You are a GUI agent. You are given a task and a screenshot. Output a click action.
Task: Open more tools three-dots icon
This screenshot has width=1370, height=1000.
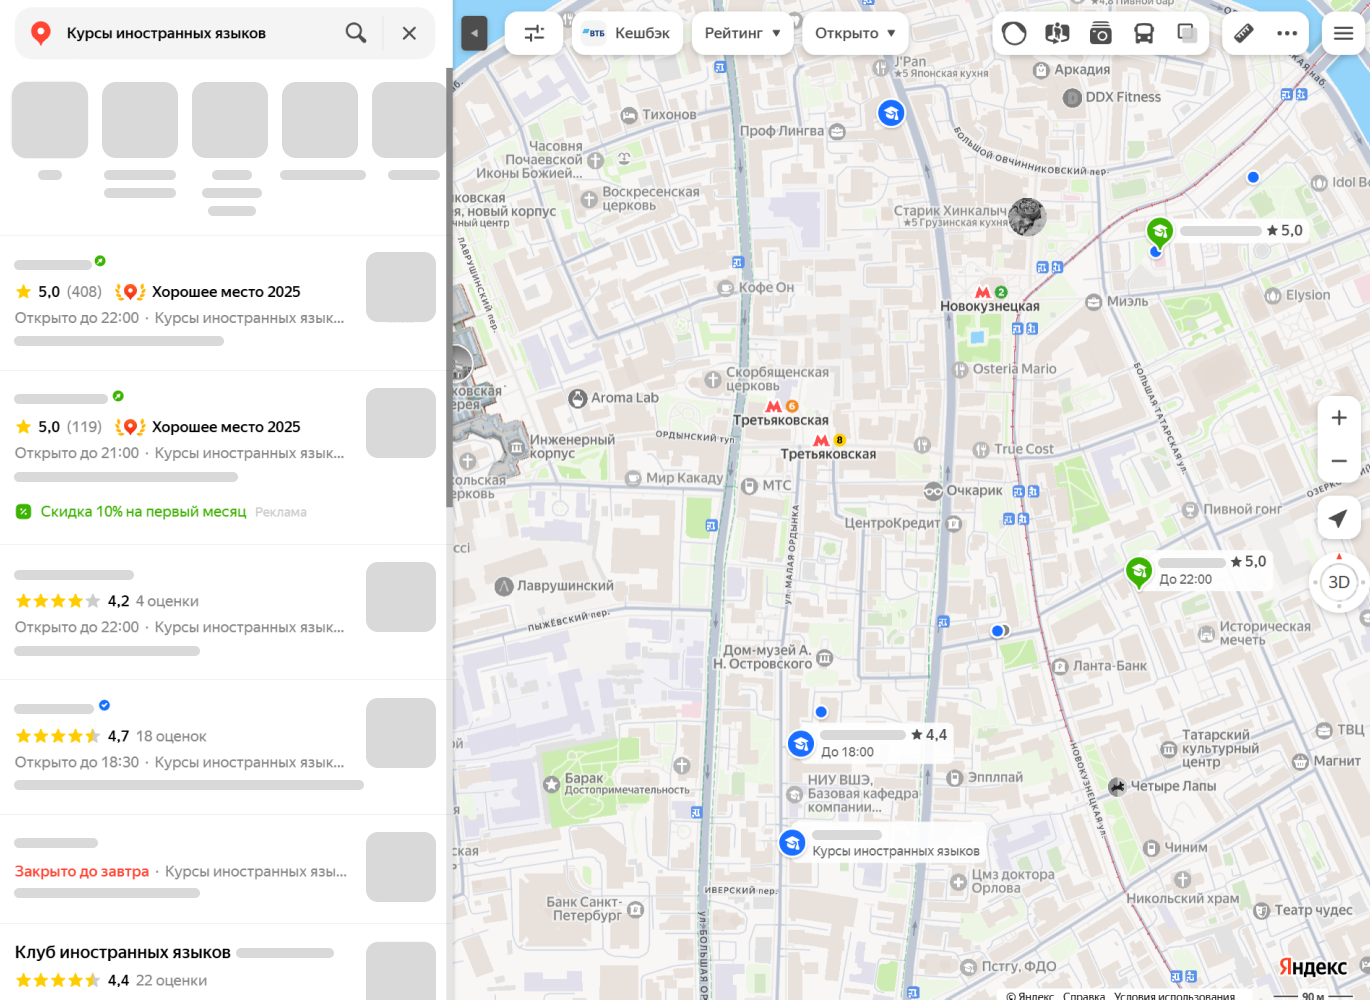pos(1287,33)
